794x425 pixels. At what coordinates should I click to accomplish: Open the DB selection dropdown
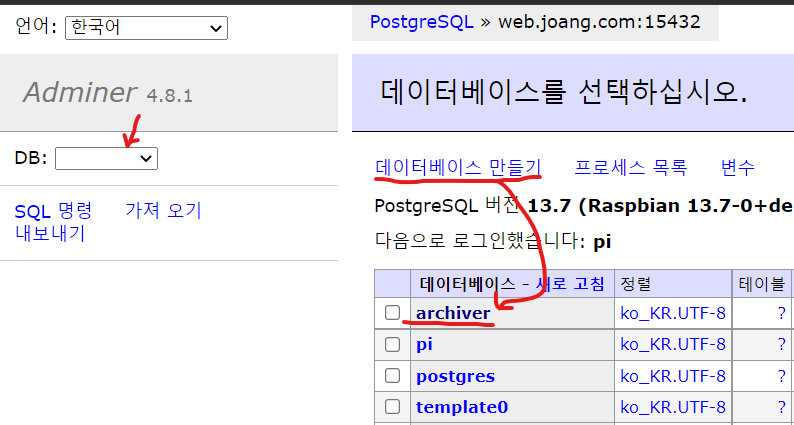click(106, 159)
